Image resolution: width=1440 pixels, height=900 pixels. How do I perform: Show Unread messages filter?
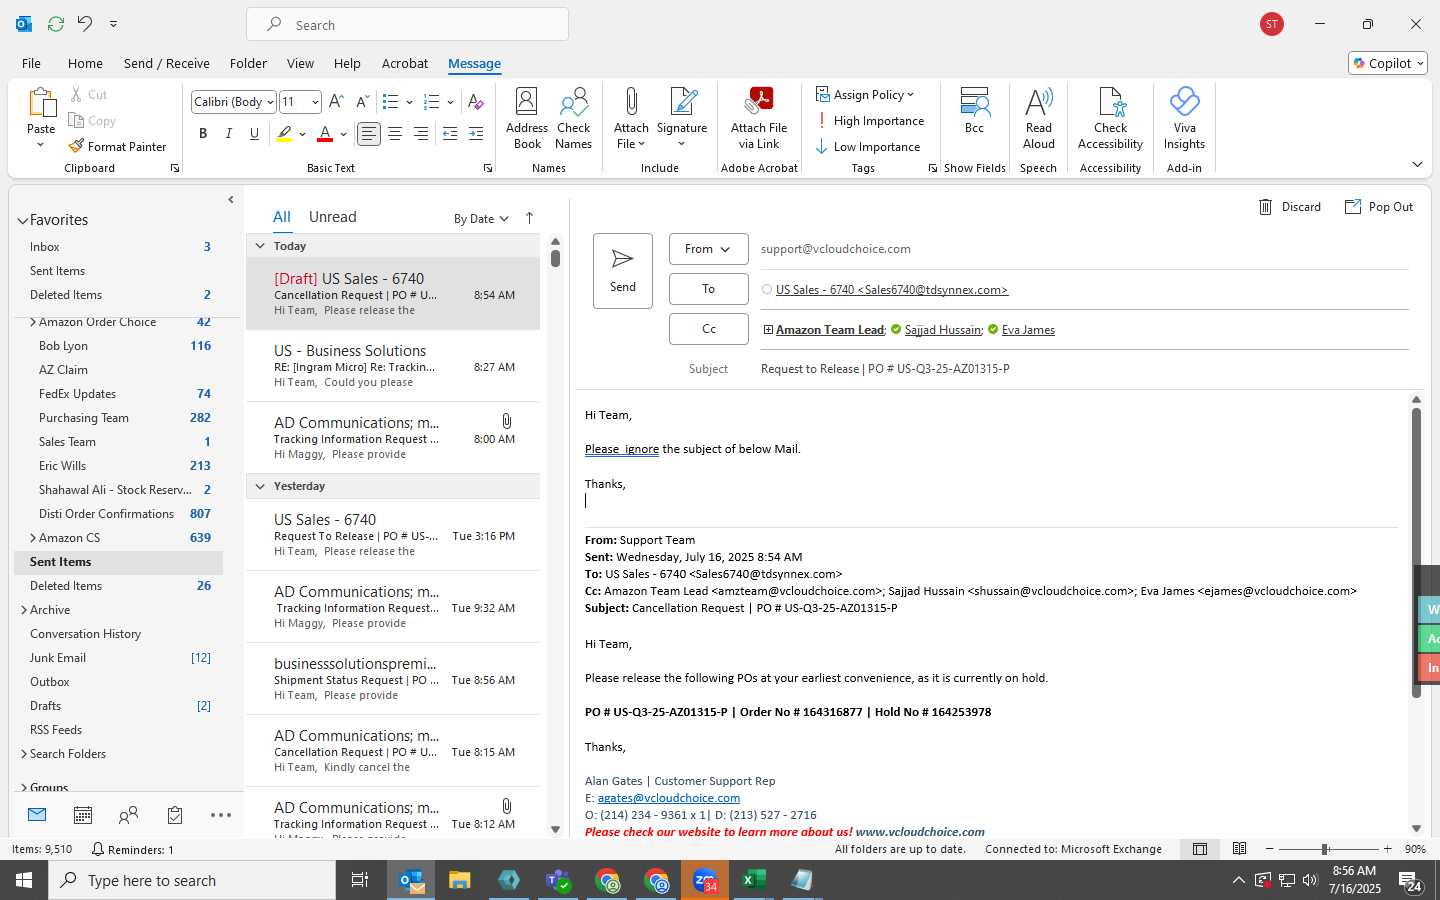[332, 217]
